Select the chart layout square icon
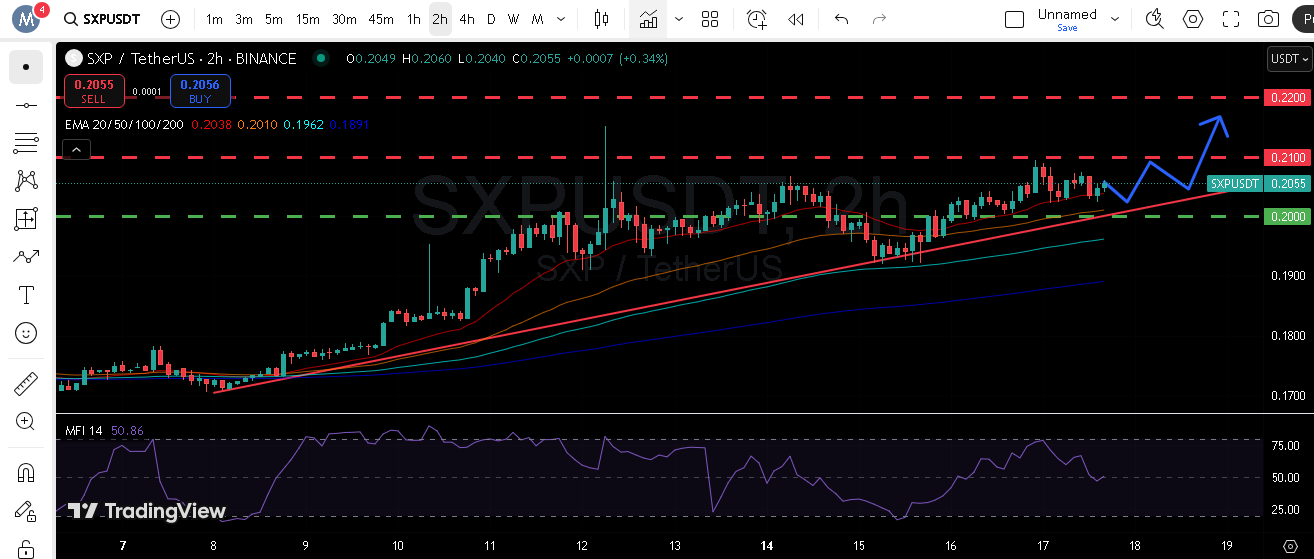Viewport: 1314px width, 559px height. point(1014,19)
